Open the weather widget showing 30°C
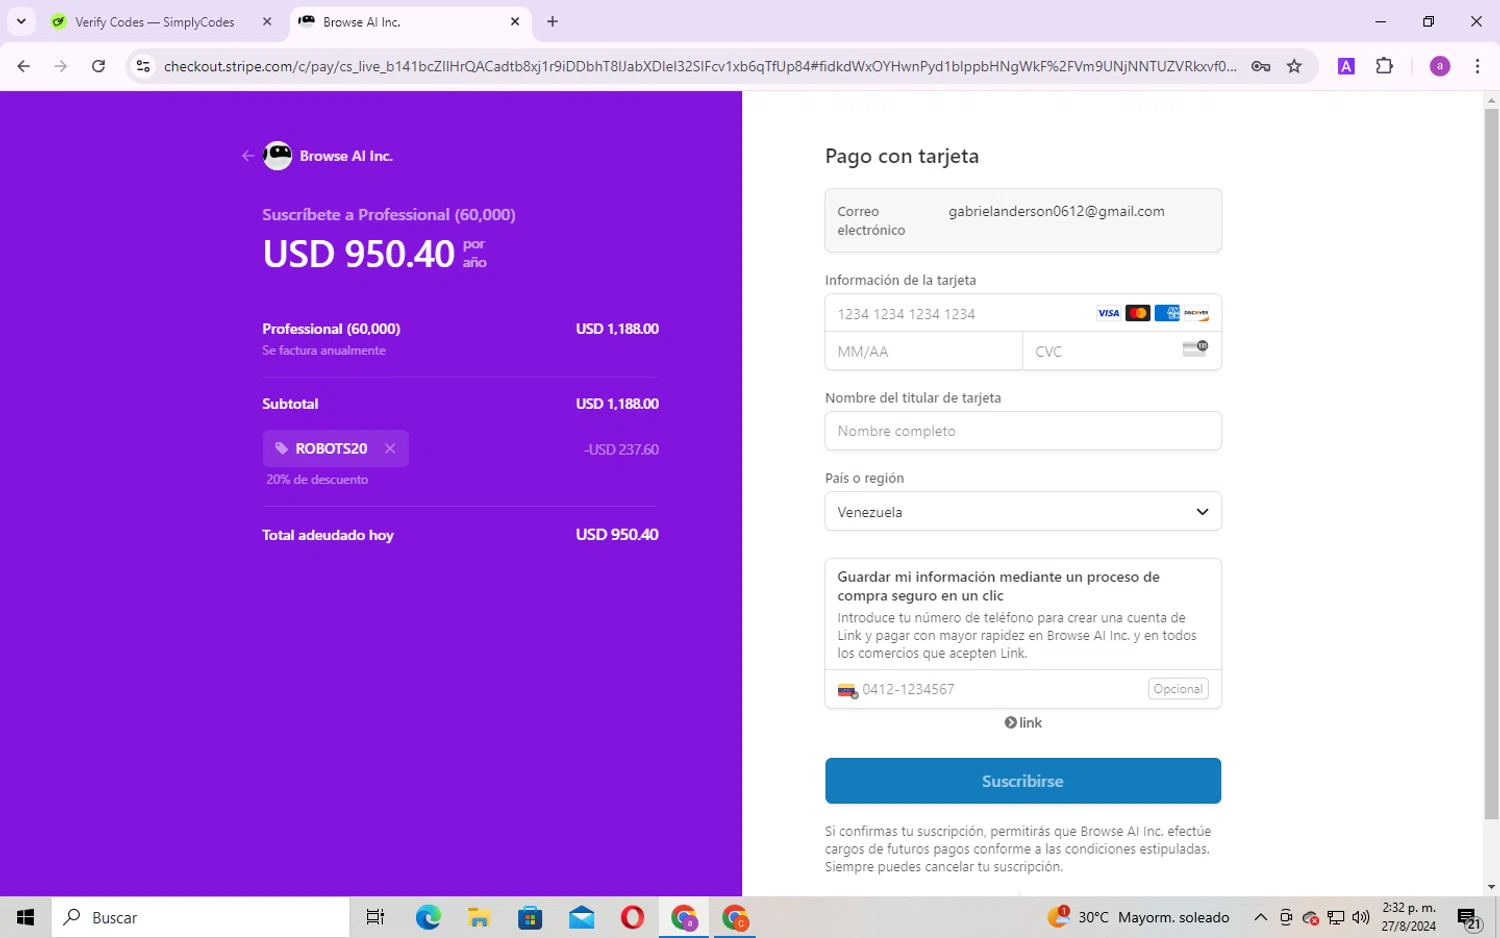 tap(1138, 917)
